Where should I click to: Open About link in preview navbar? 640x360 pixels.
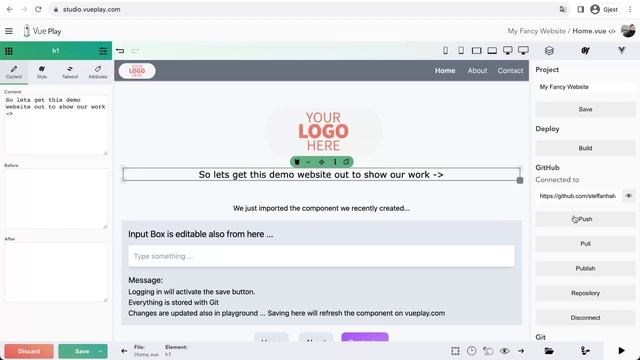coord(477,71)
